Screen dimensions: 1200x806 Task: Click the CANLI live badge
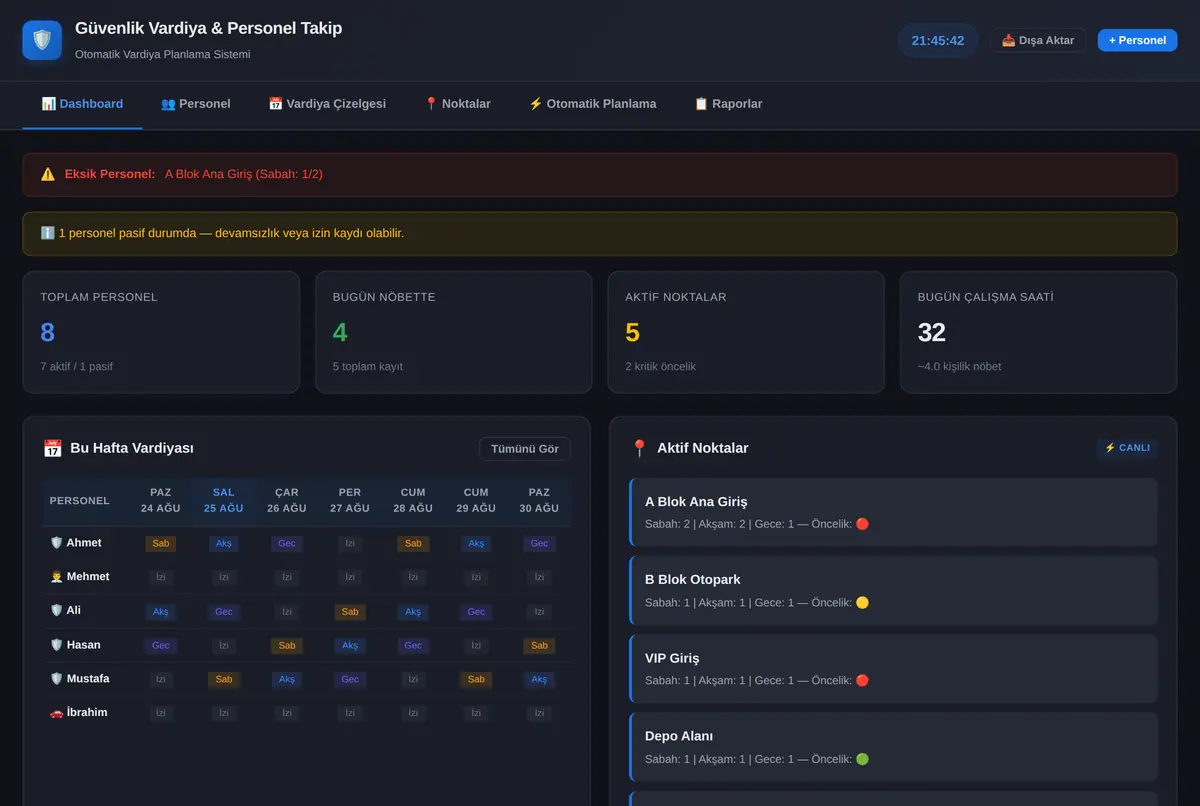pos(1127,448)
